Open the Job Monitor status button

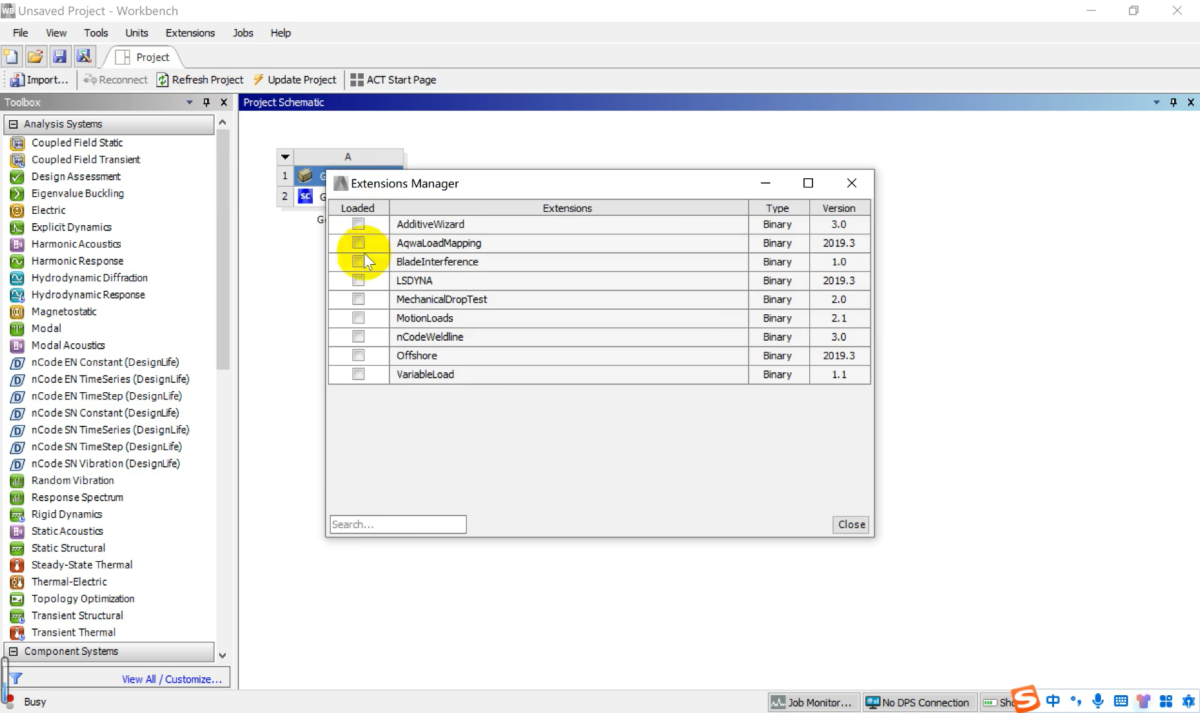(813, 702)
